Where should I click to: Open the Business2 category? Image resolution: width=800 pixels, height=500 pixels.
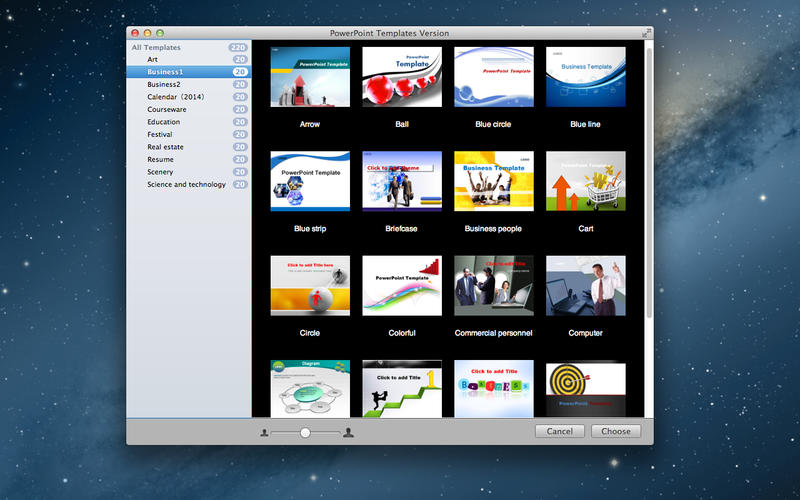(165, 85)
